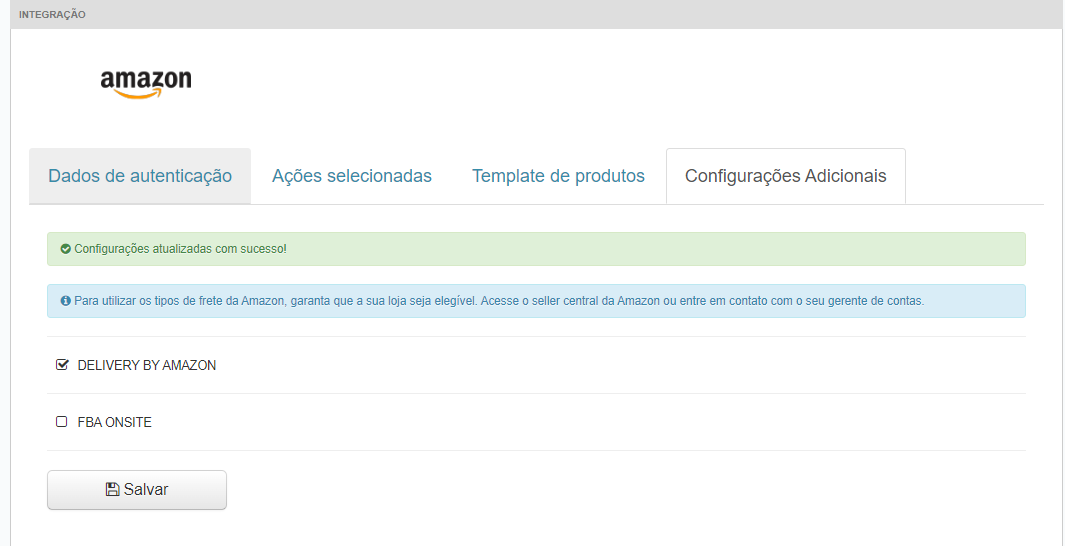Switch to the Ações selecionadas tab

352,176
